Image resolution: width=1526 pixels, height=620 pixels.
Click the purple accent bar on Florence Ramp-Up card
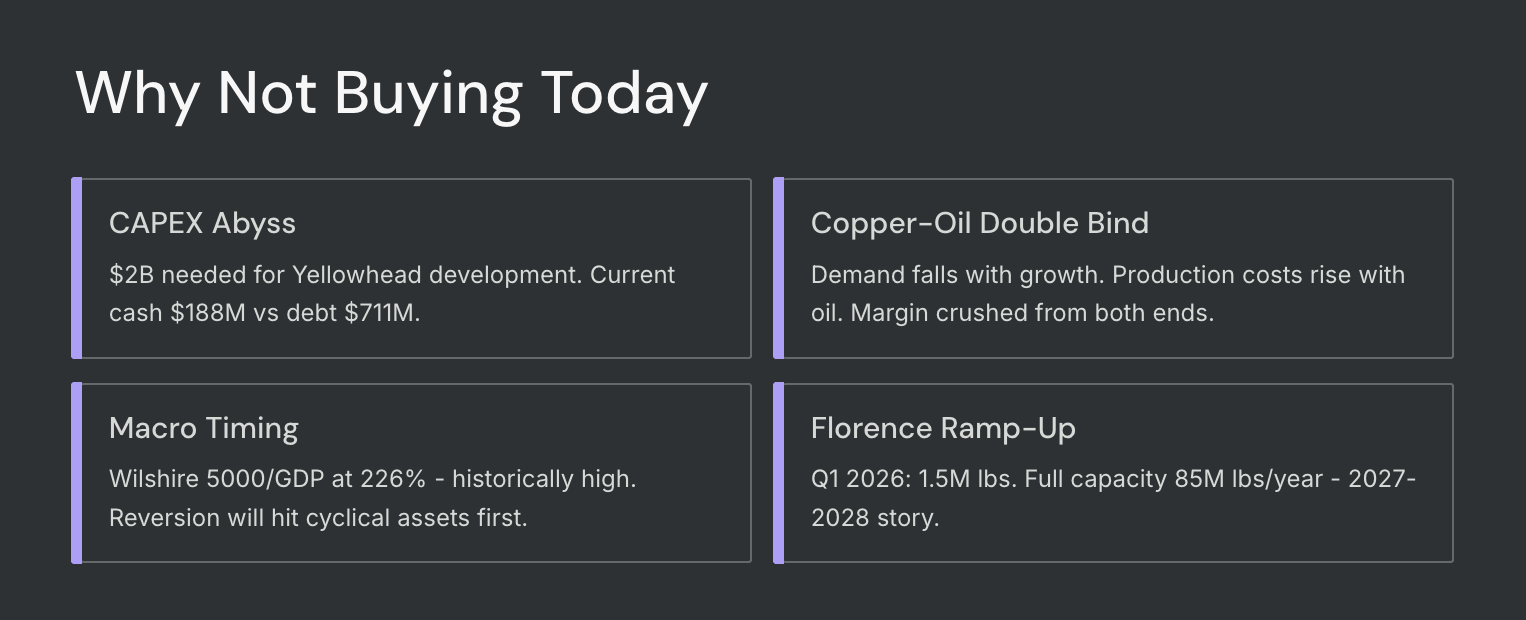(778, 473)
